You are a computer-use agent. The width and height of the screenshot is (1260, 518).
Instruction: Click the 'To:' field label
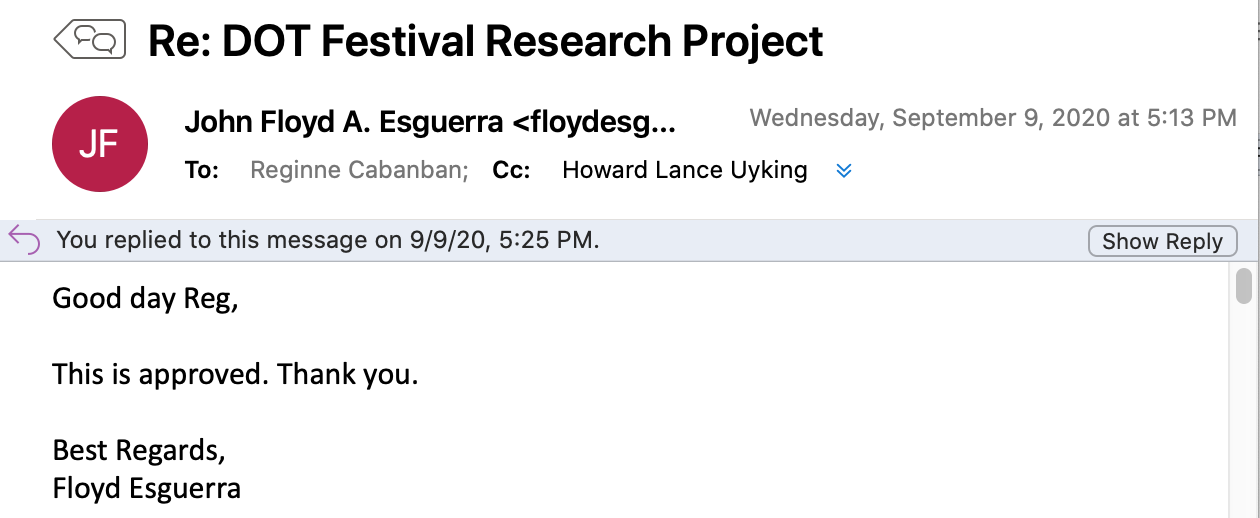click(x=202, y=170)
